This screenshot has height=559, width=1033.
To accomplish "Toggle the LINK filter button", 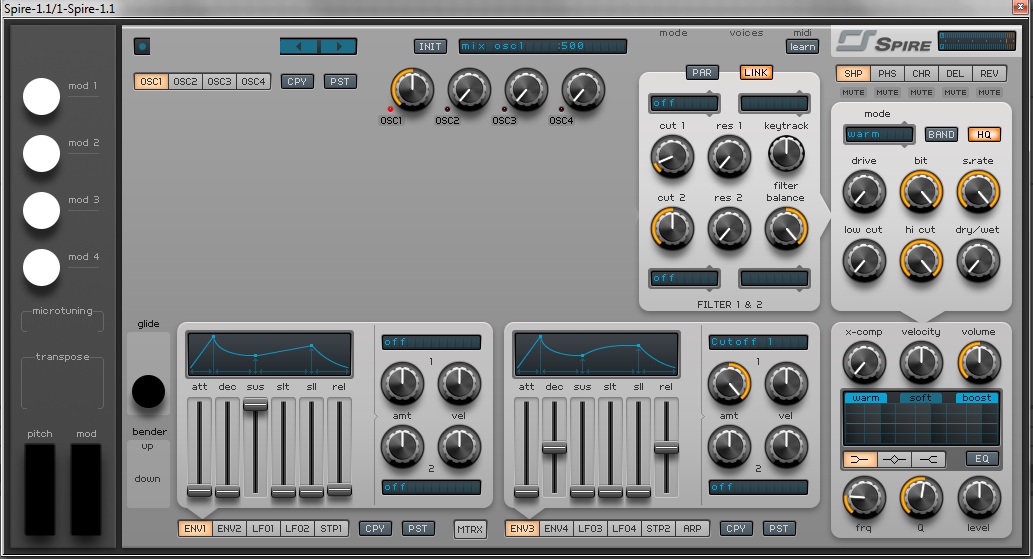I will 756,72.
